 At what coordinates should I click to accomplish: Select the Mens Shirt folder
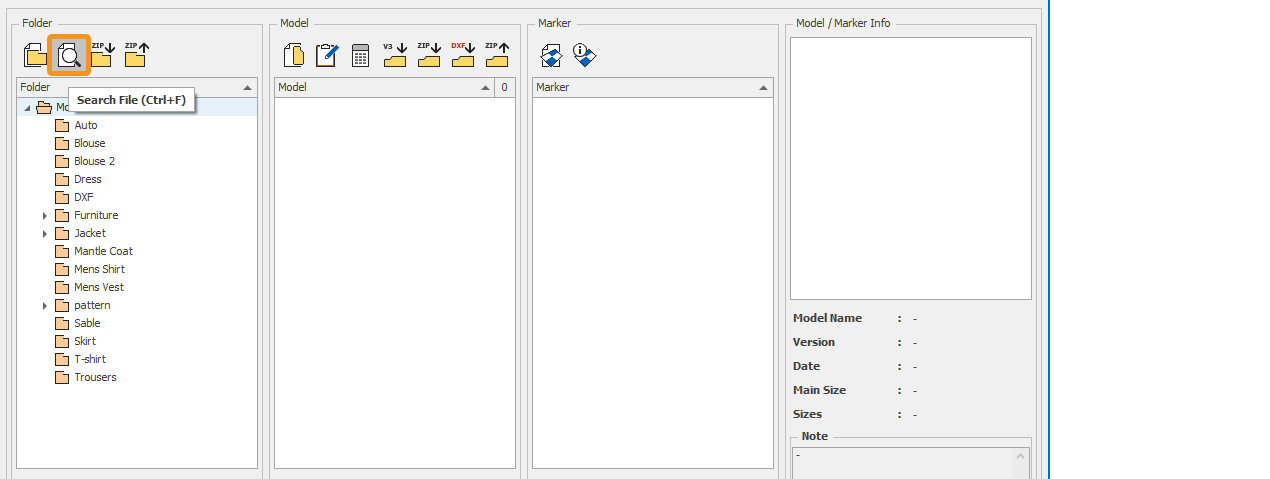[99, 269]
